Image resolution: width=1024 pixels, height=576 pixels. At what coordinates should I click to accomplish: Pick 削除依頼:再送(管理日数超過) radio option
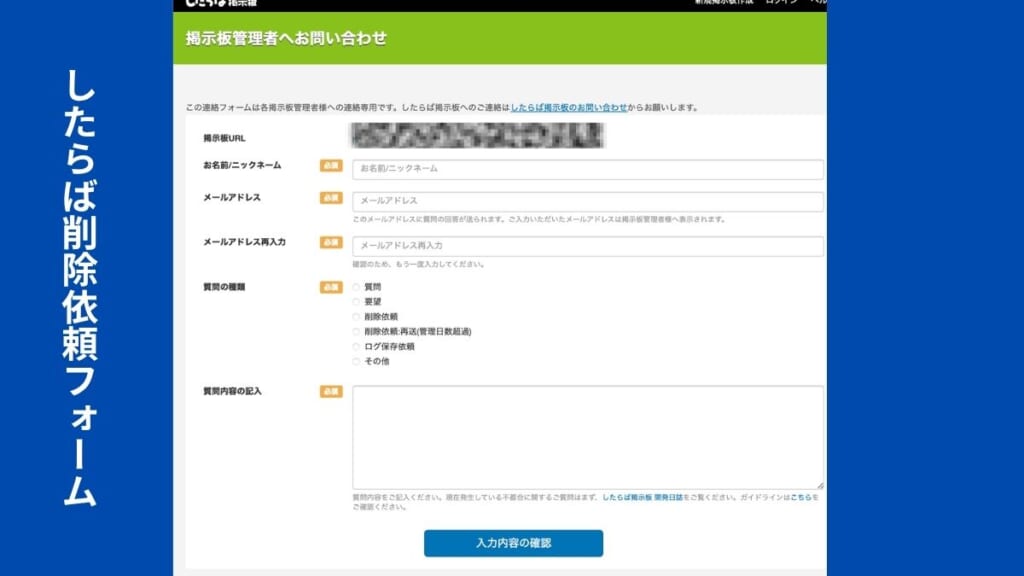click(356, 332)
